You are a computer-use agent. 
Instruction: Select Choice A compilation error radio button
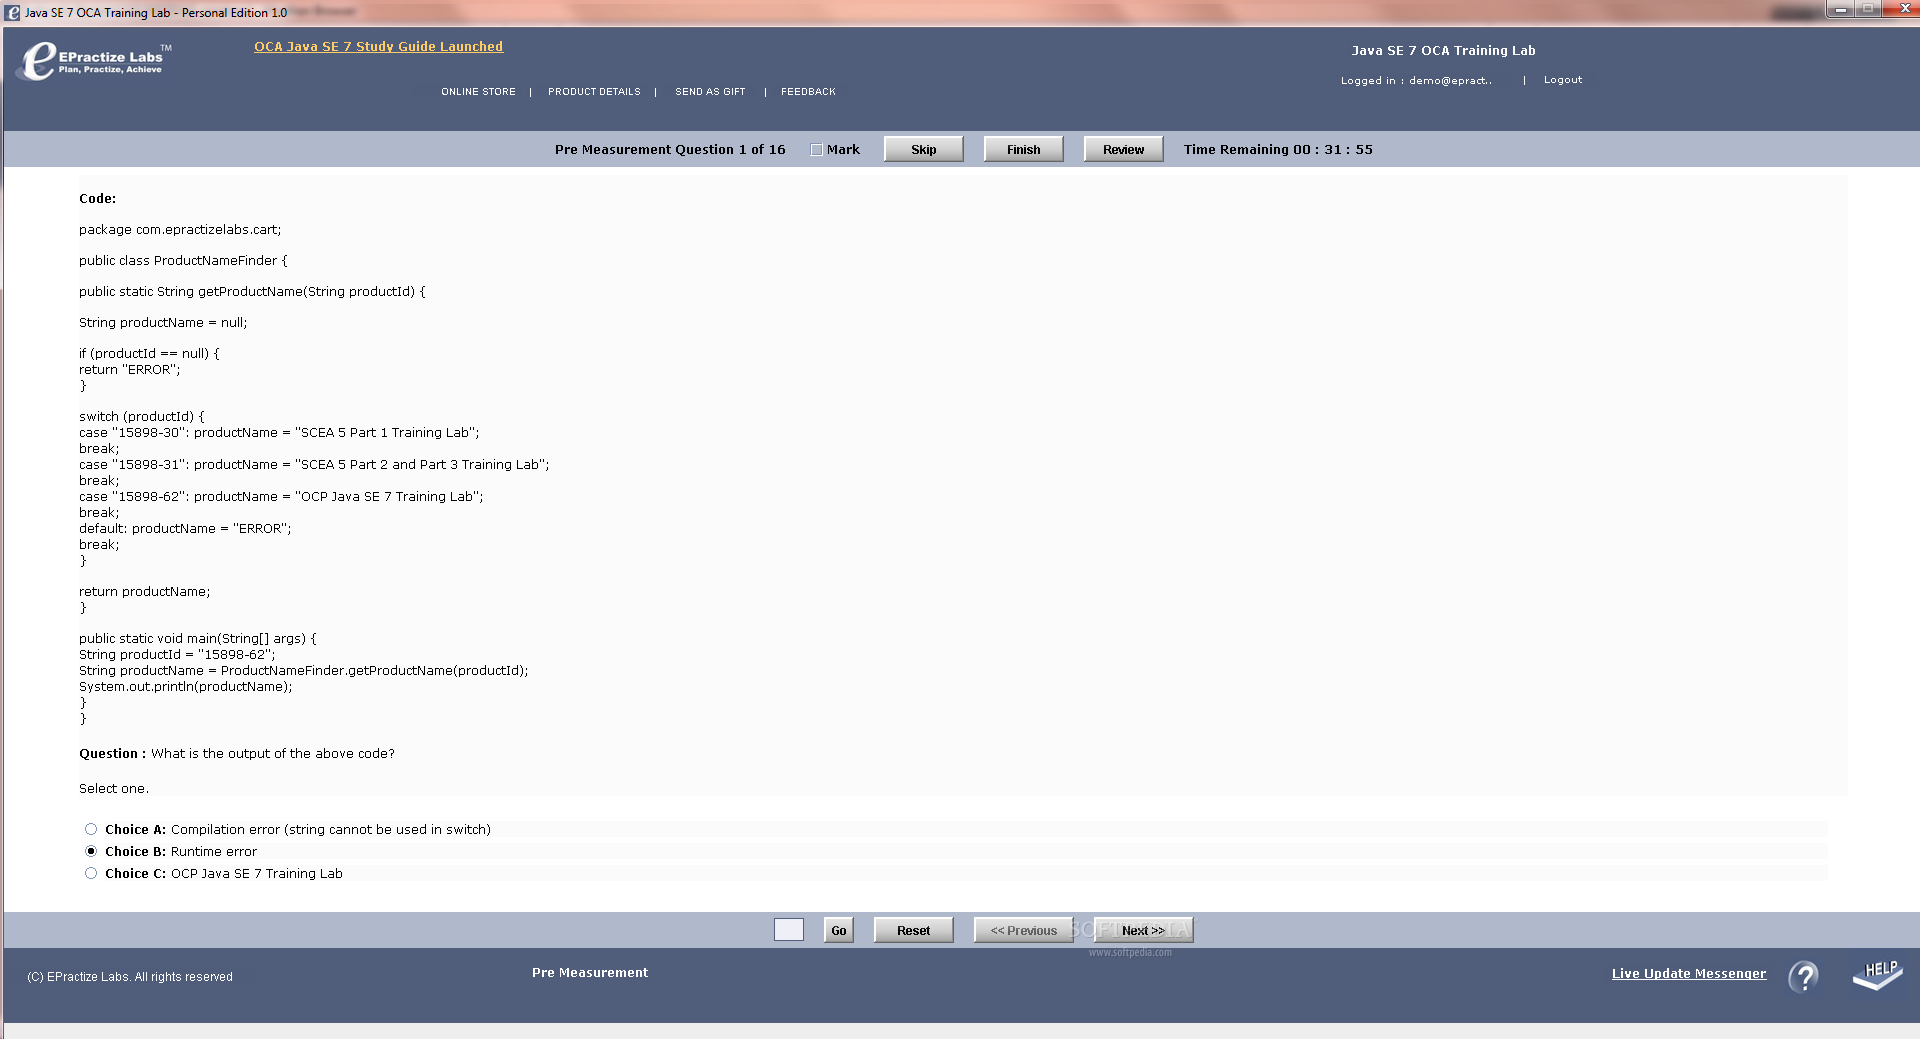coord(91,829)
